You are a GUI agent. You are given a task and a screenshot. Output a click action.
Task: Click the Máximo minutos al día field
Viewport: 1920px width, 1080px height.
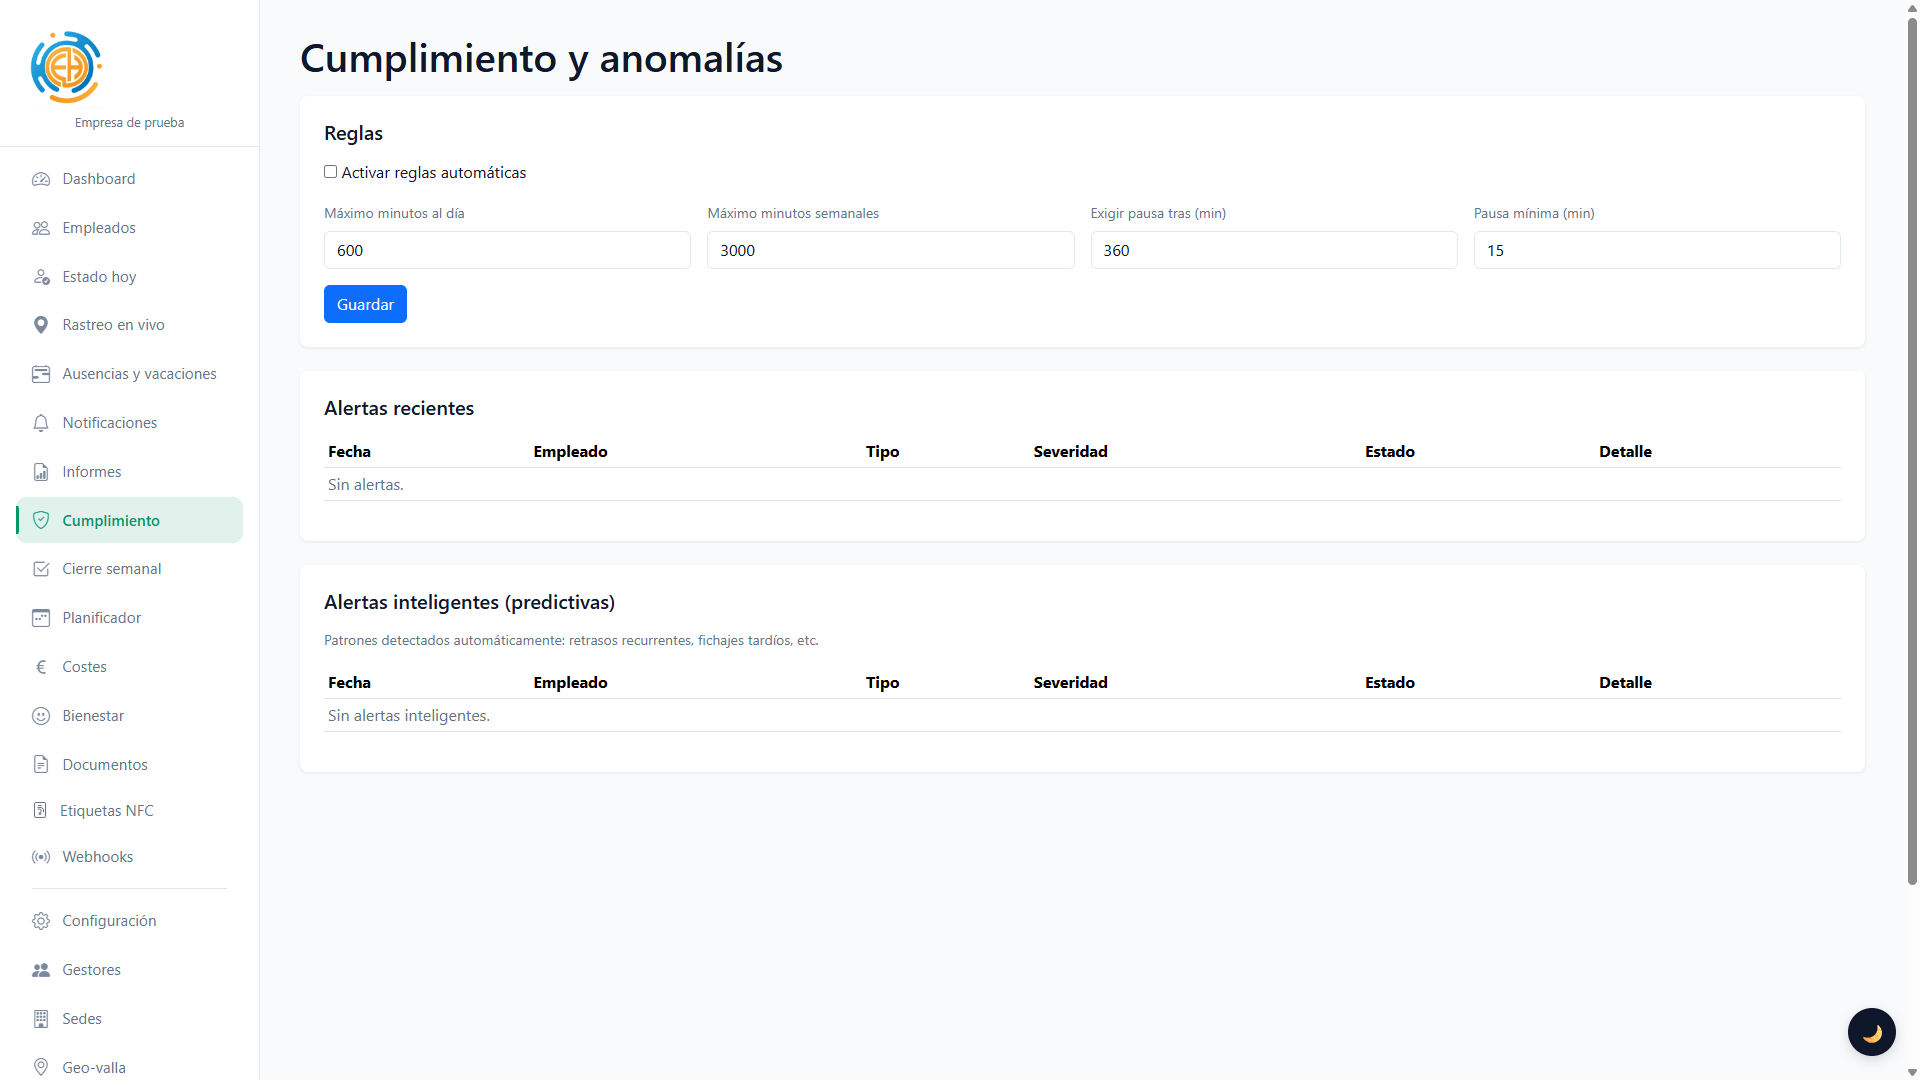(x=507, y=250)
